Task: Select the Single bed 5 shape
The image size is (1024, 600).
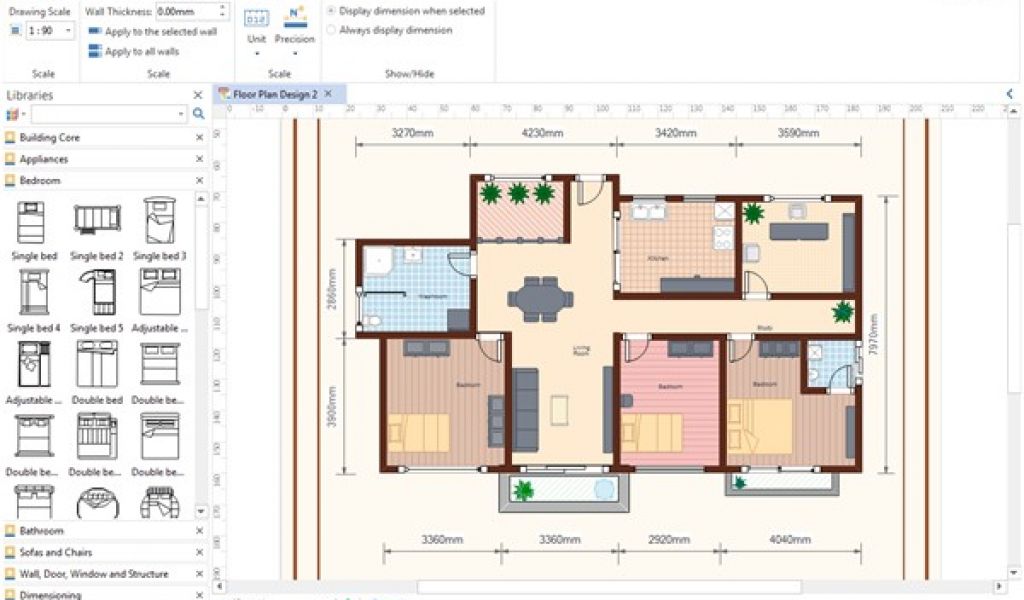Action: [x=96, y=293]
